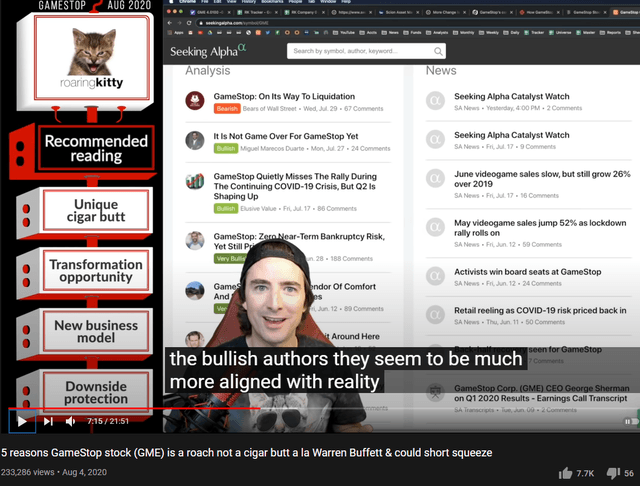Skip to the next video
The width and height of the screenshot is (640, 486).
tap(48, 421)
